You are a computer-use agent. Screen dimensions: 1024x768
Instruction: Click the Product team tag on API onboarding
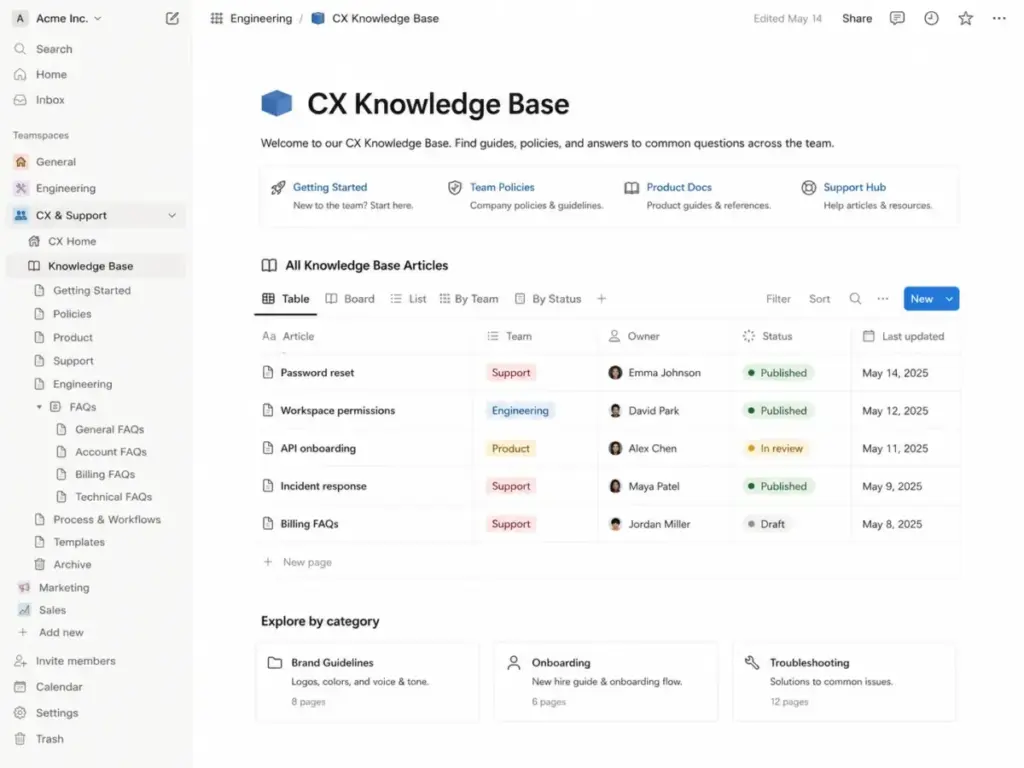tap(511, 448)
